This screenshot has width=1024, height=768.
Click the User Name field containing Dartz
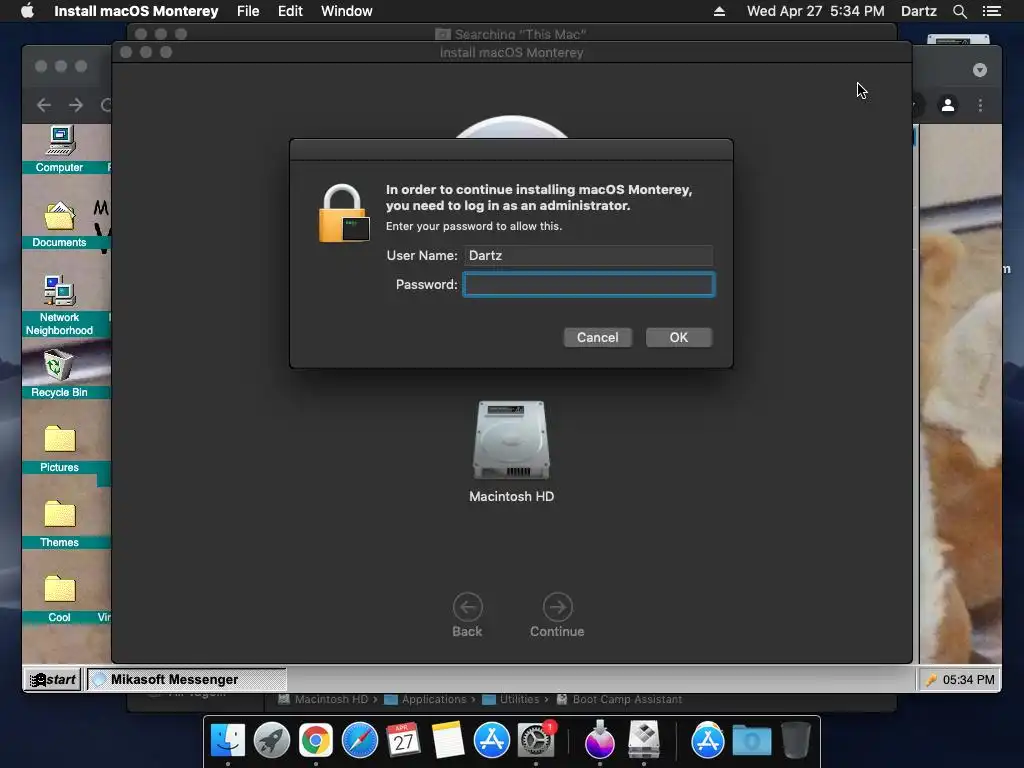click(588, 255)
